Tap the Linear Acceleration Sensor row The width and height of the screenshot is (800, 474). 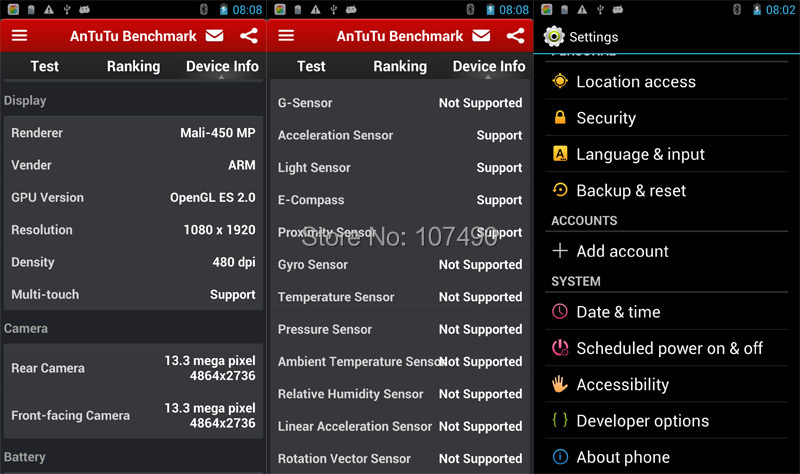400,426
